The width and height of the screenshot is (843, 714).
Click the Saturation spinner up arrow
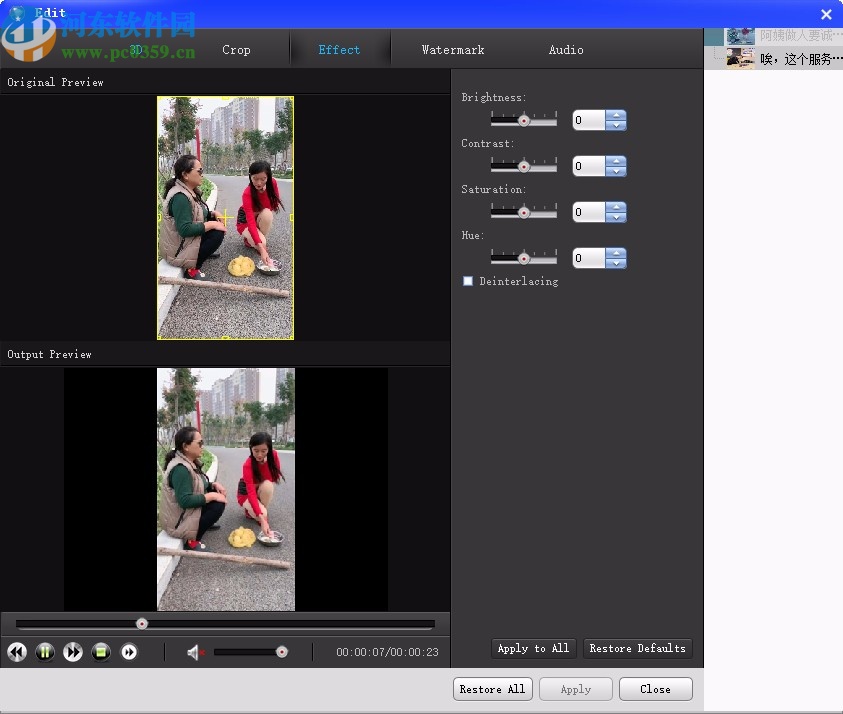pos(617,207)
